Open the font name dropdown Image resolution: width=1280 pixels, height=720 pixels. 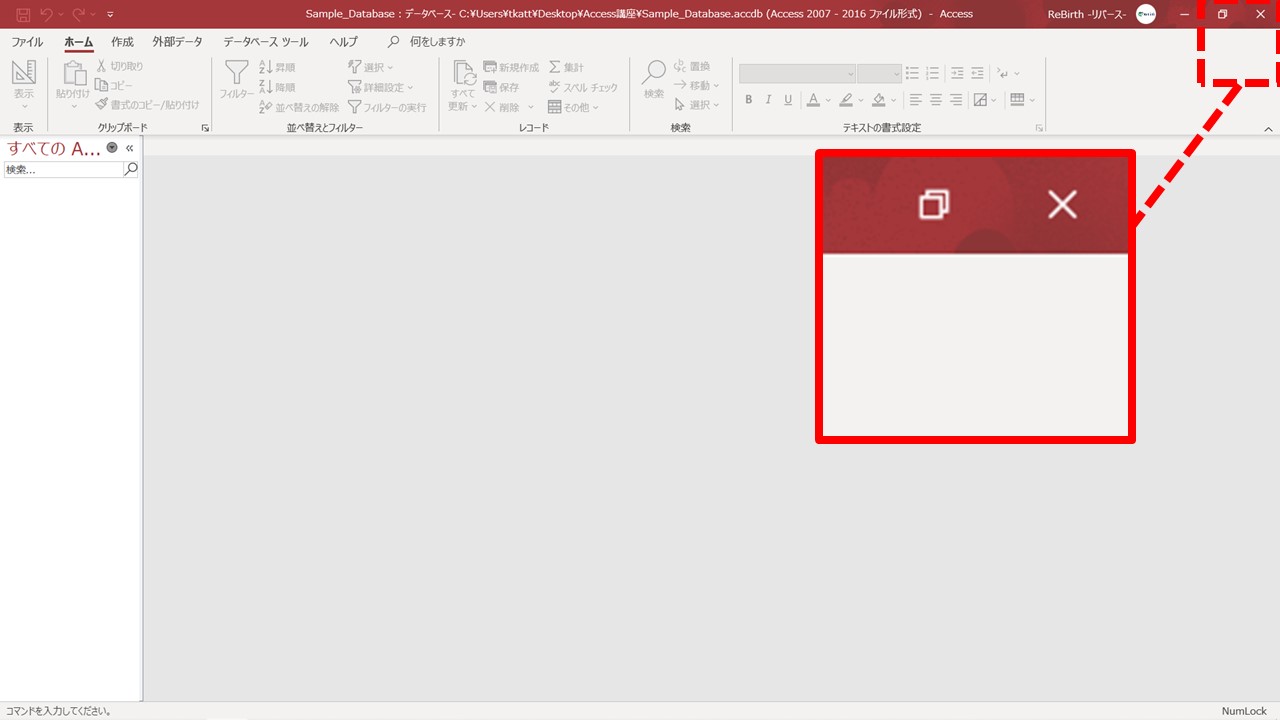(850, 74)
